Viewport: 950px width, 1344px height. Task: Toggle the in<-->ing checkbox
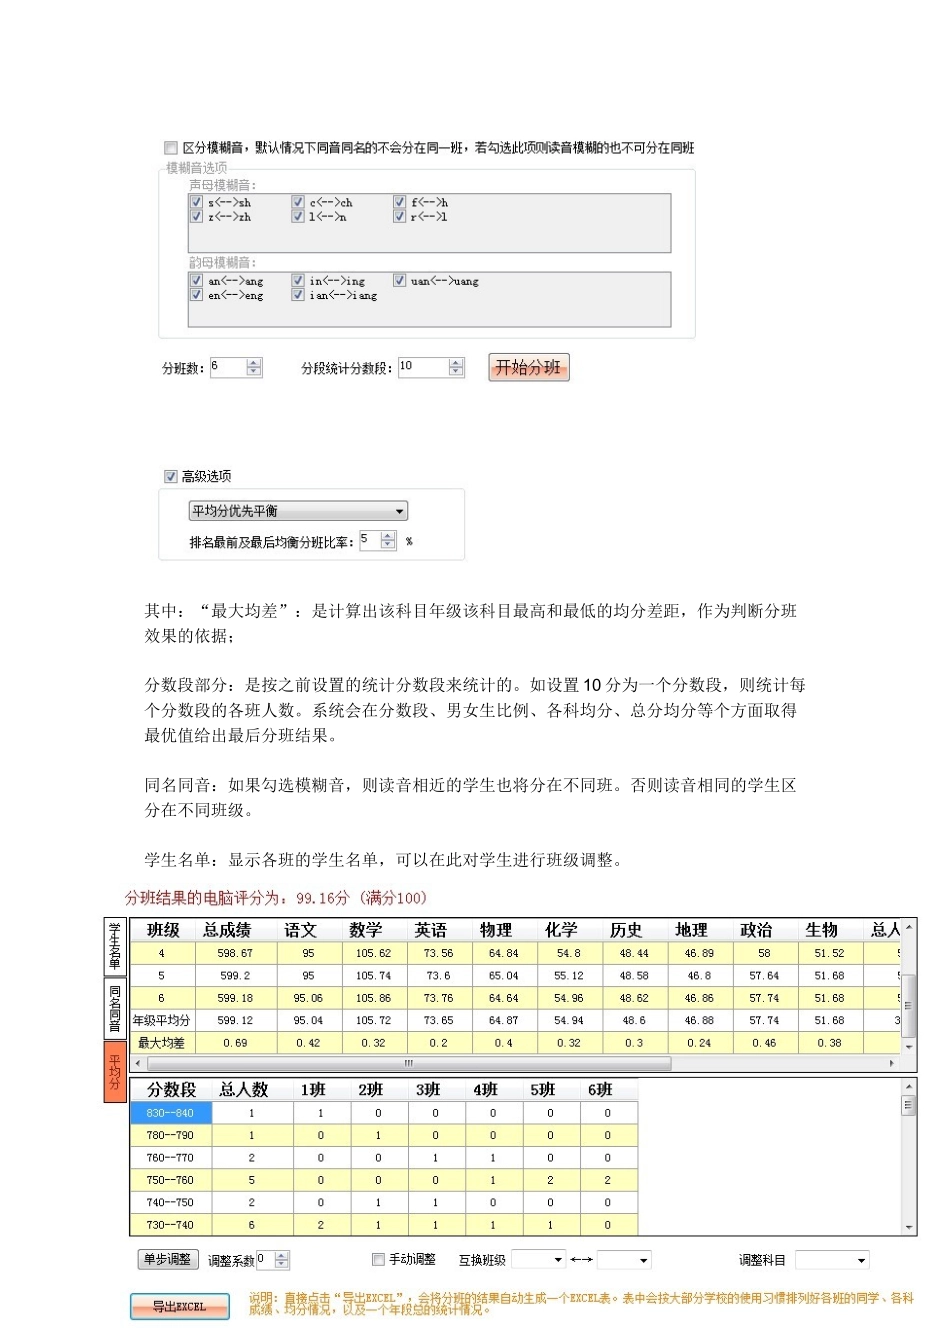pos(298,281)
